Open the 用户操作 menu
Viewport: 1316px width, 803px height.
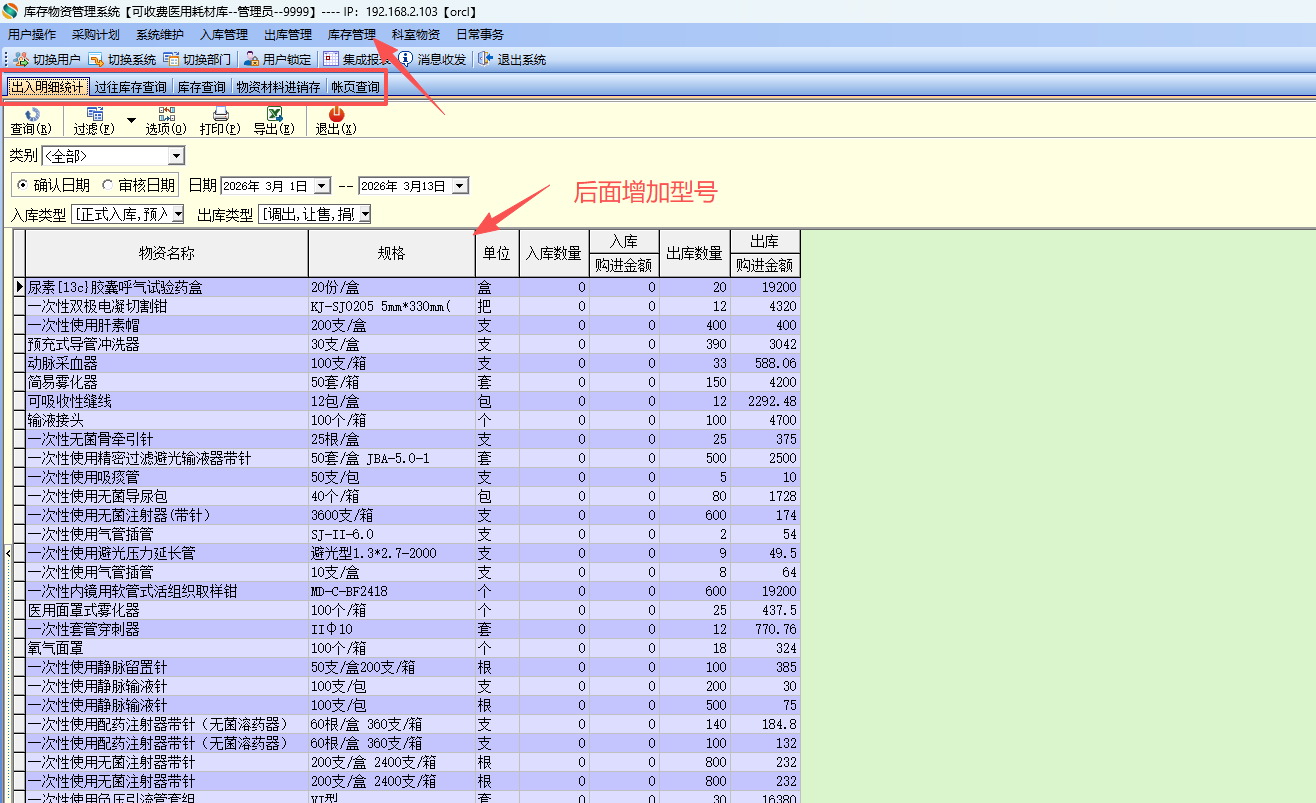tap(32, 34)
